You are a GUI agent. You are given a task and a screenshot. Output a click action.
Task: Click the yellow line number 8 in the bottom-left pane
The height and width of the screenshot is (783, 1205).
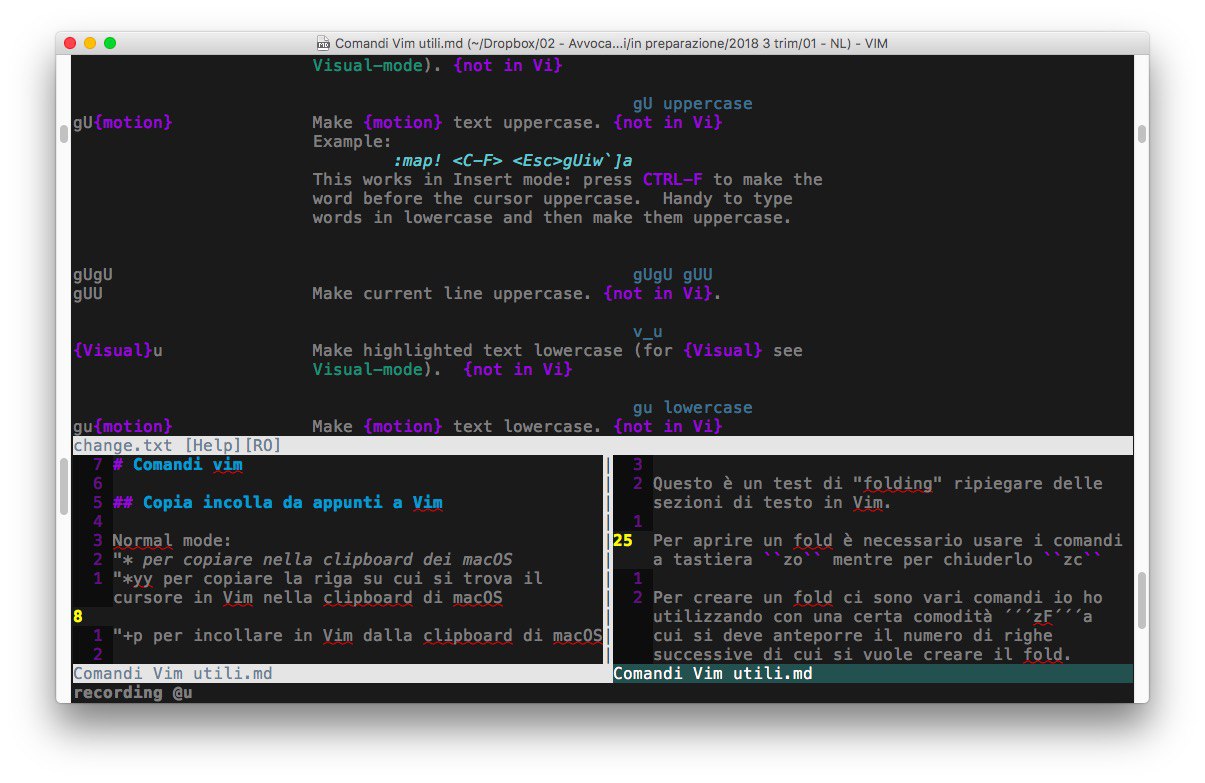tap(78, 617)
